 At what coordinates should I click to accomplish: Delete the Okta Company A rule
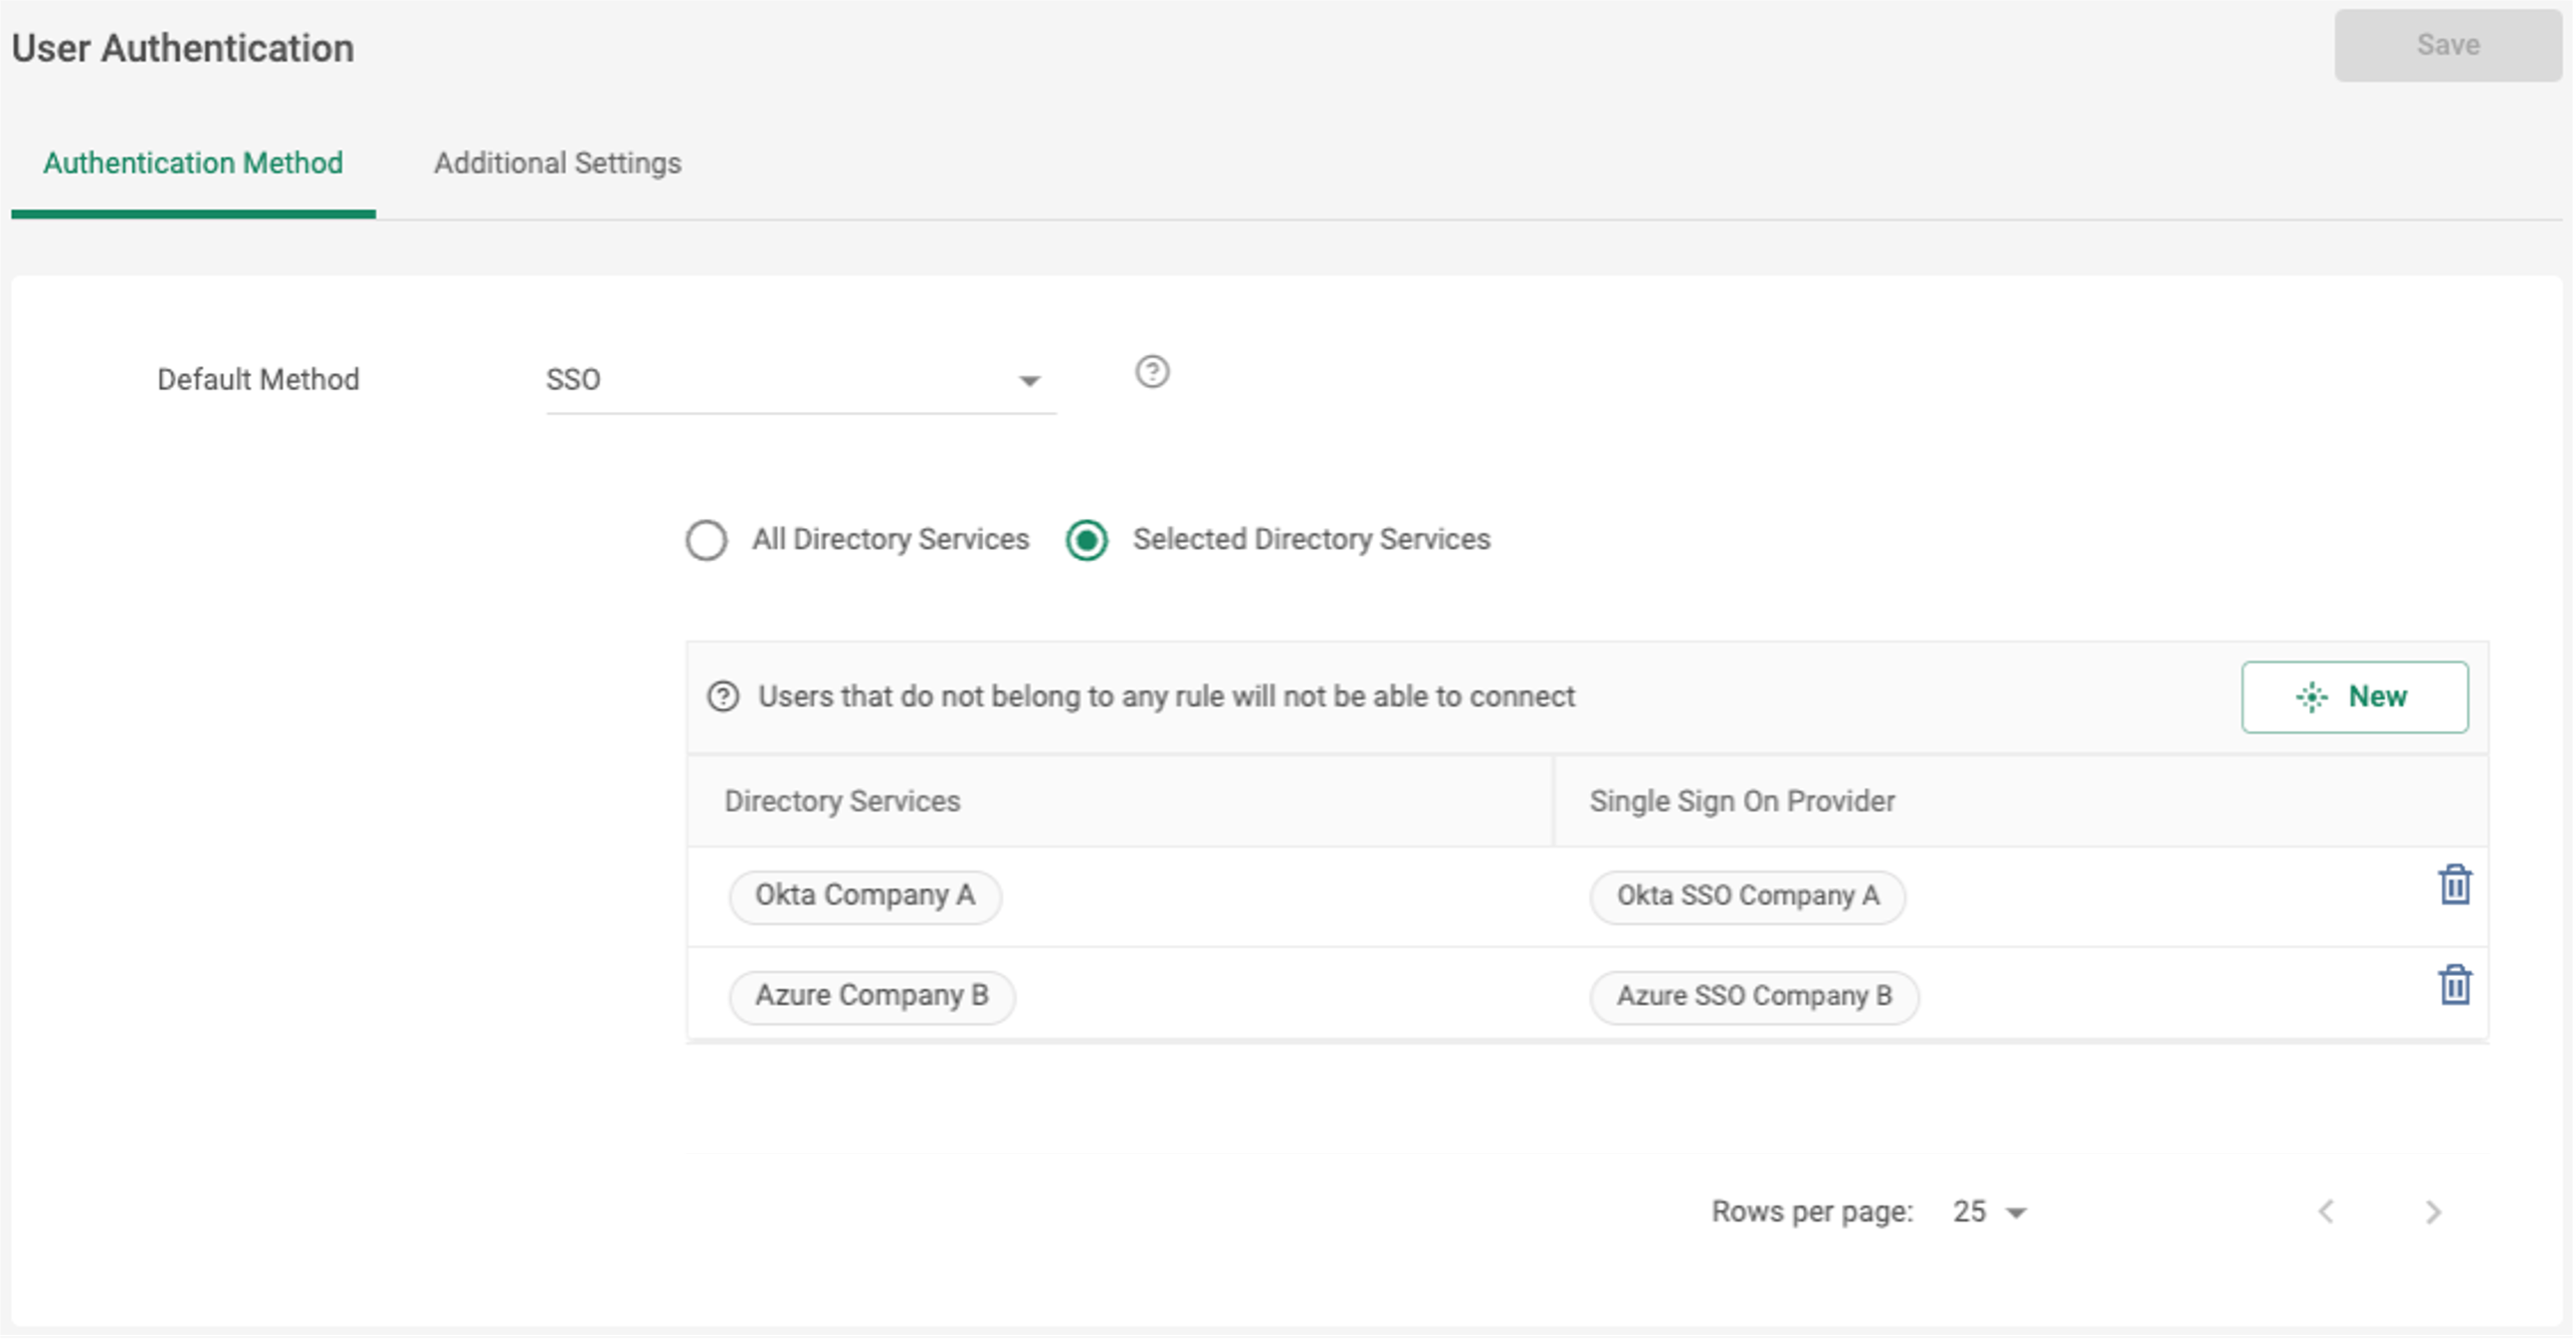pyautogui.click(x=2455, y=884)
